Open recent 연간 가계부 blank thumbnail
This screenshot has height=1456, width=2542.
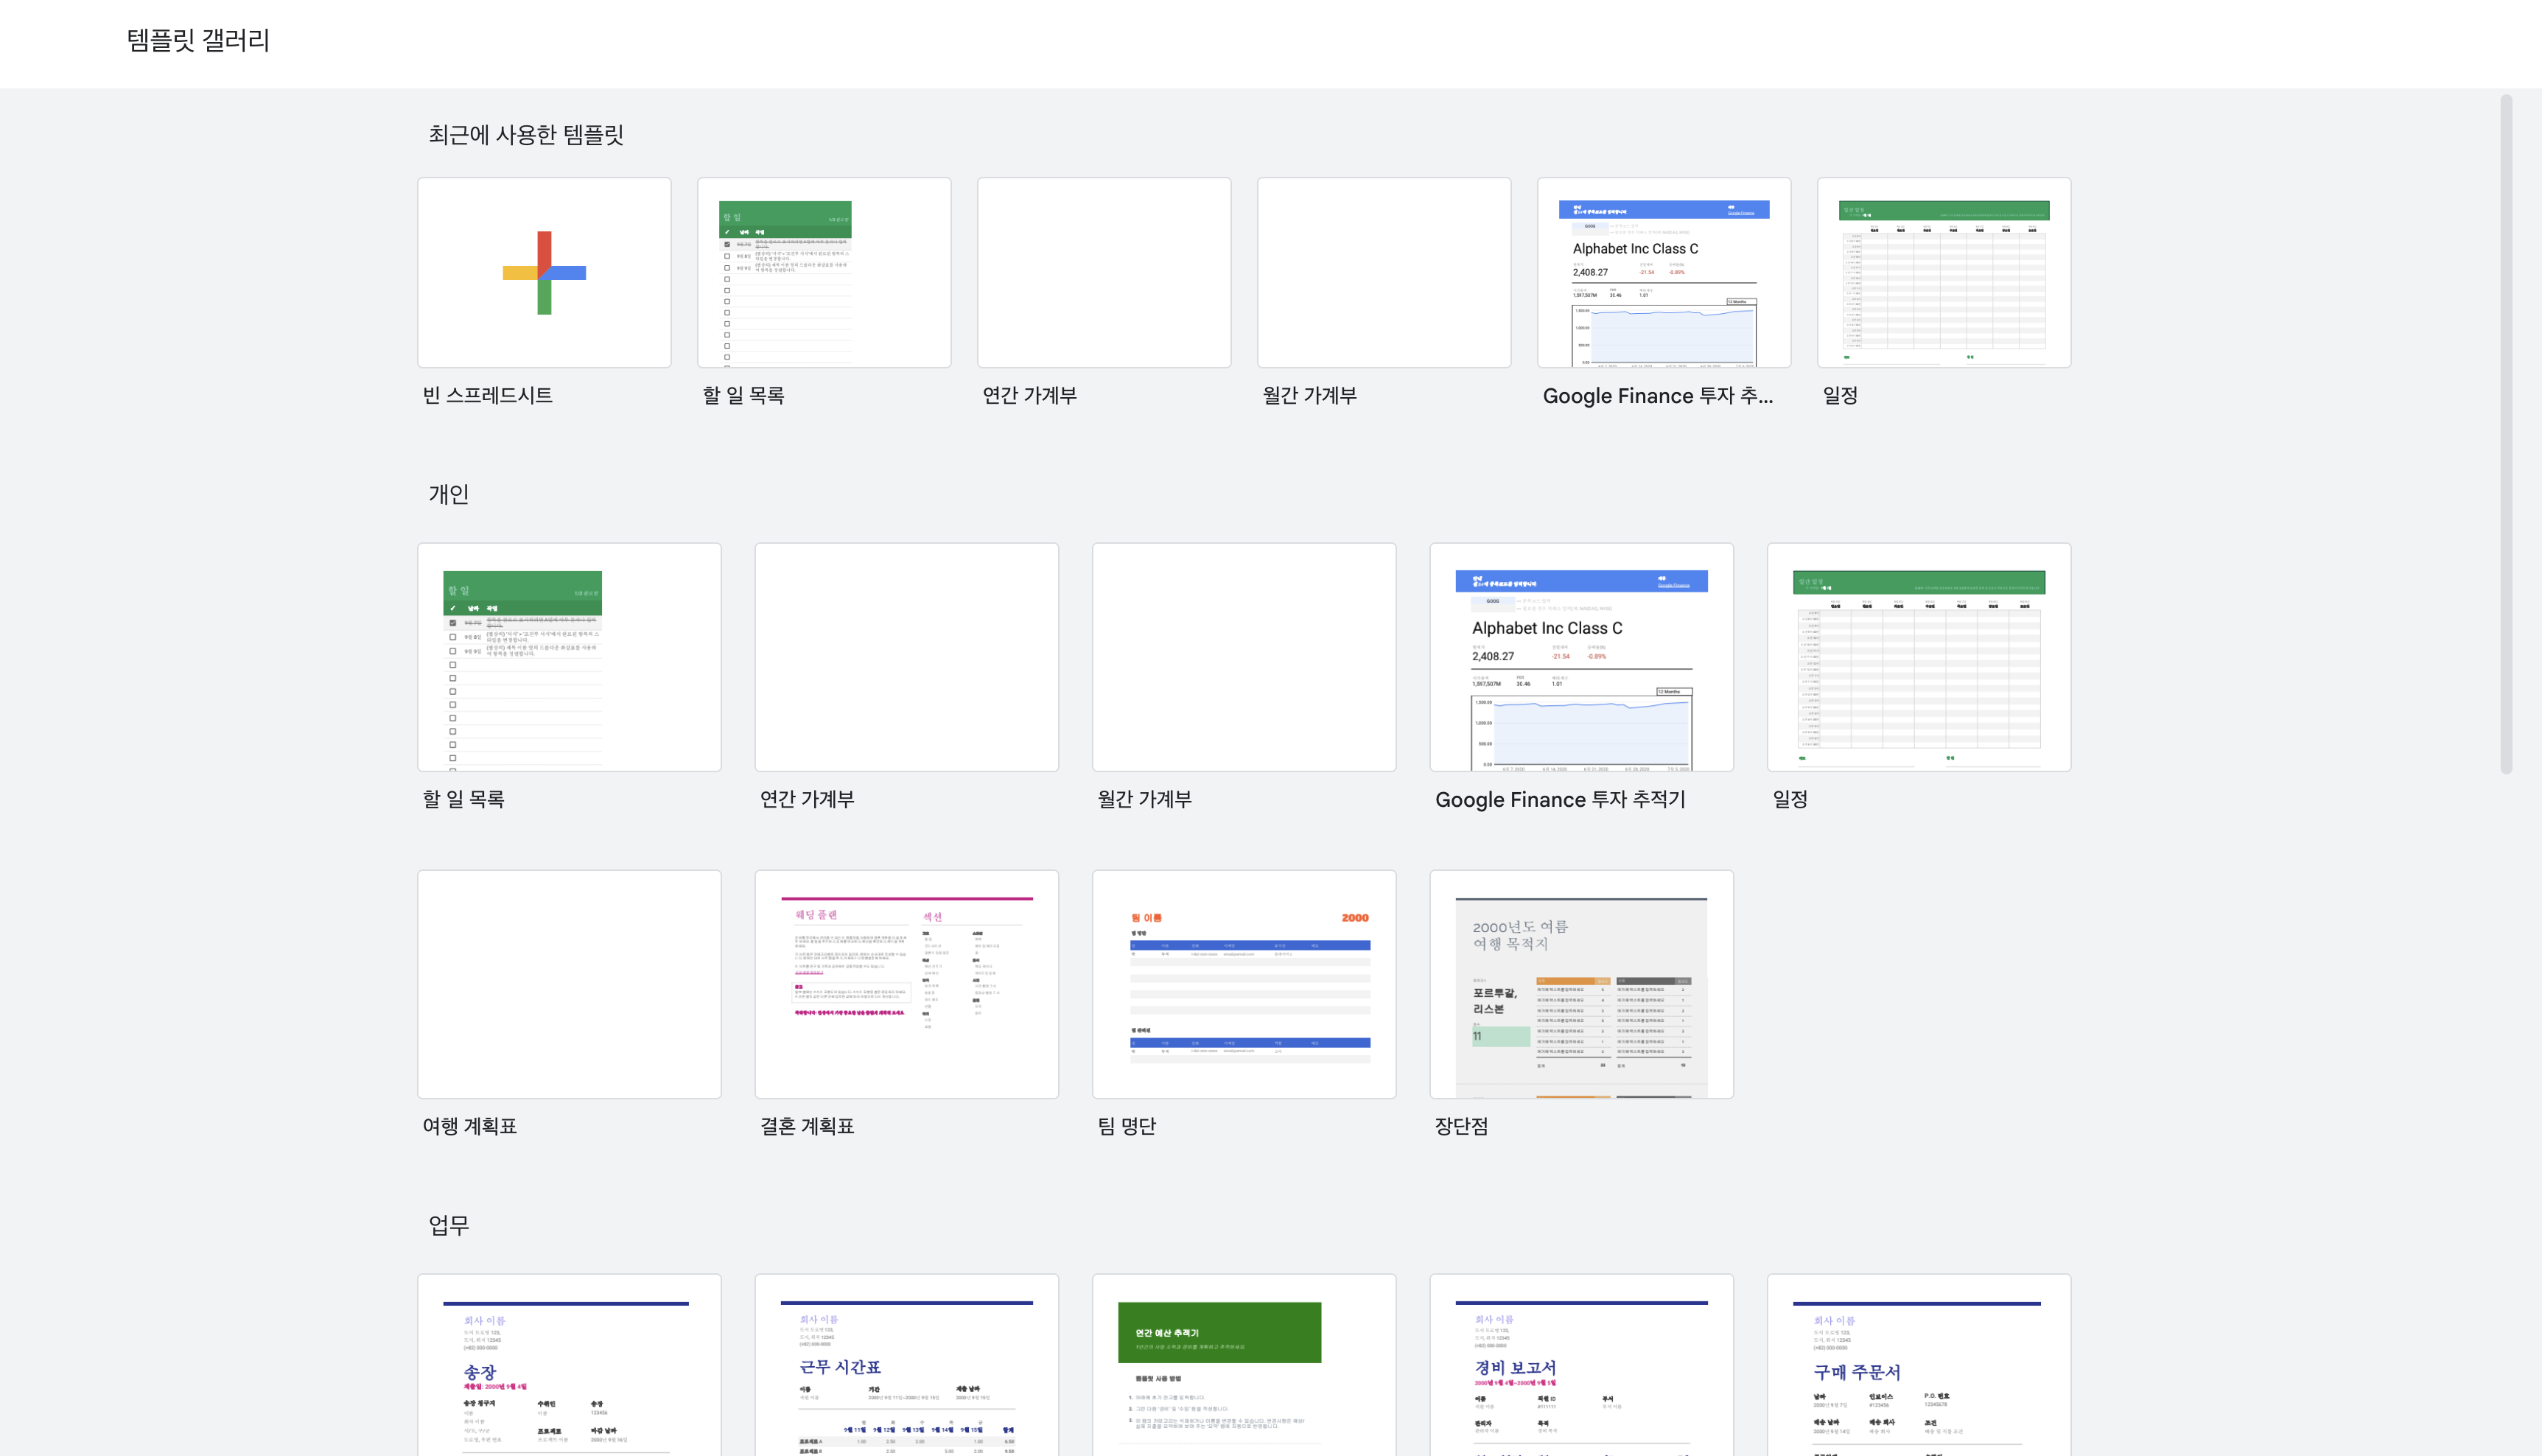[x=1104, y=273]
